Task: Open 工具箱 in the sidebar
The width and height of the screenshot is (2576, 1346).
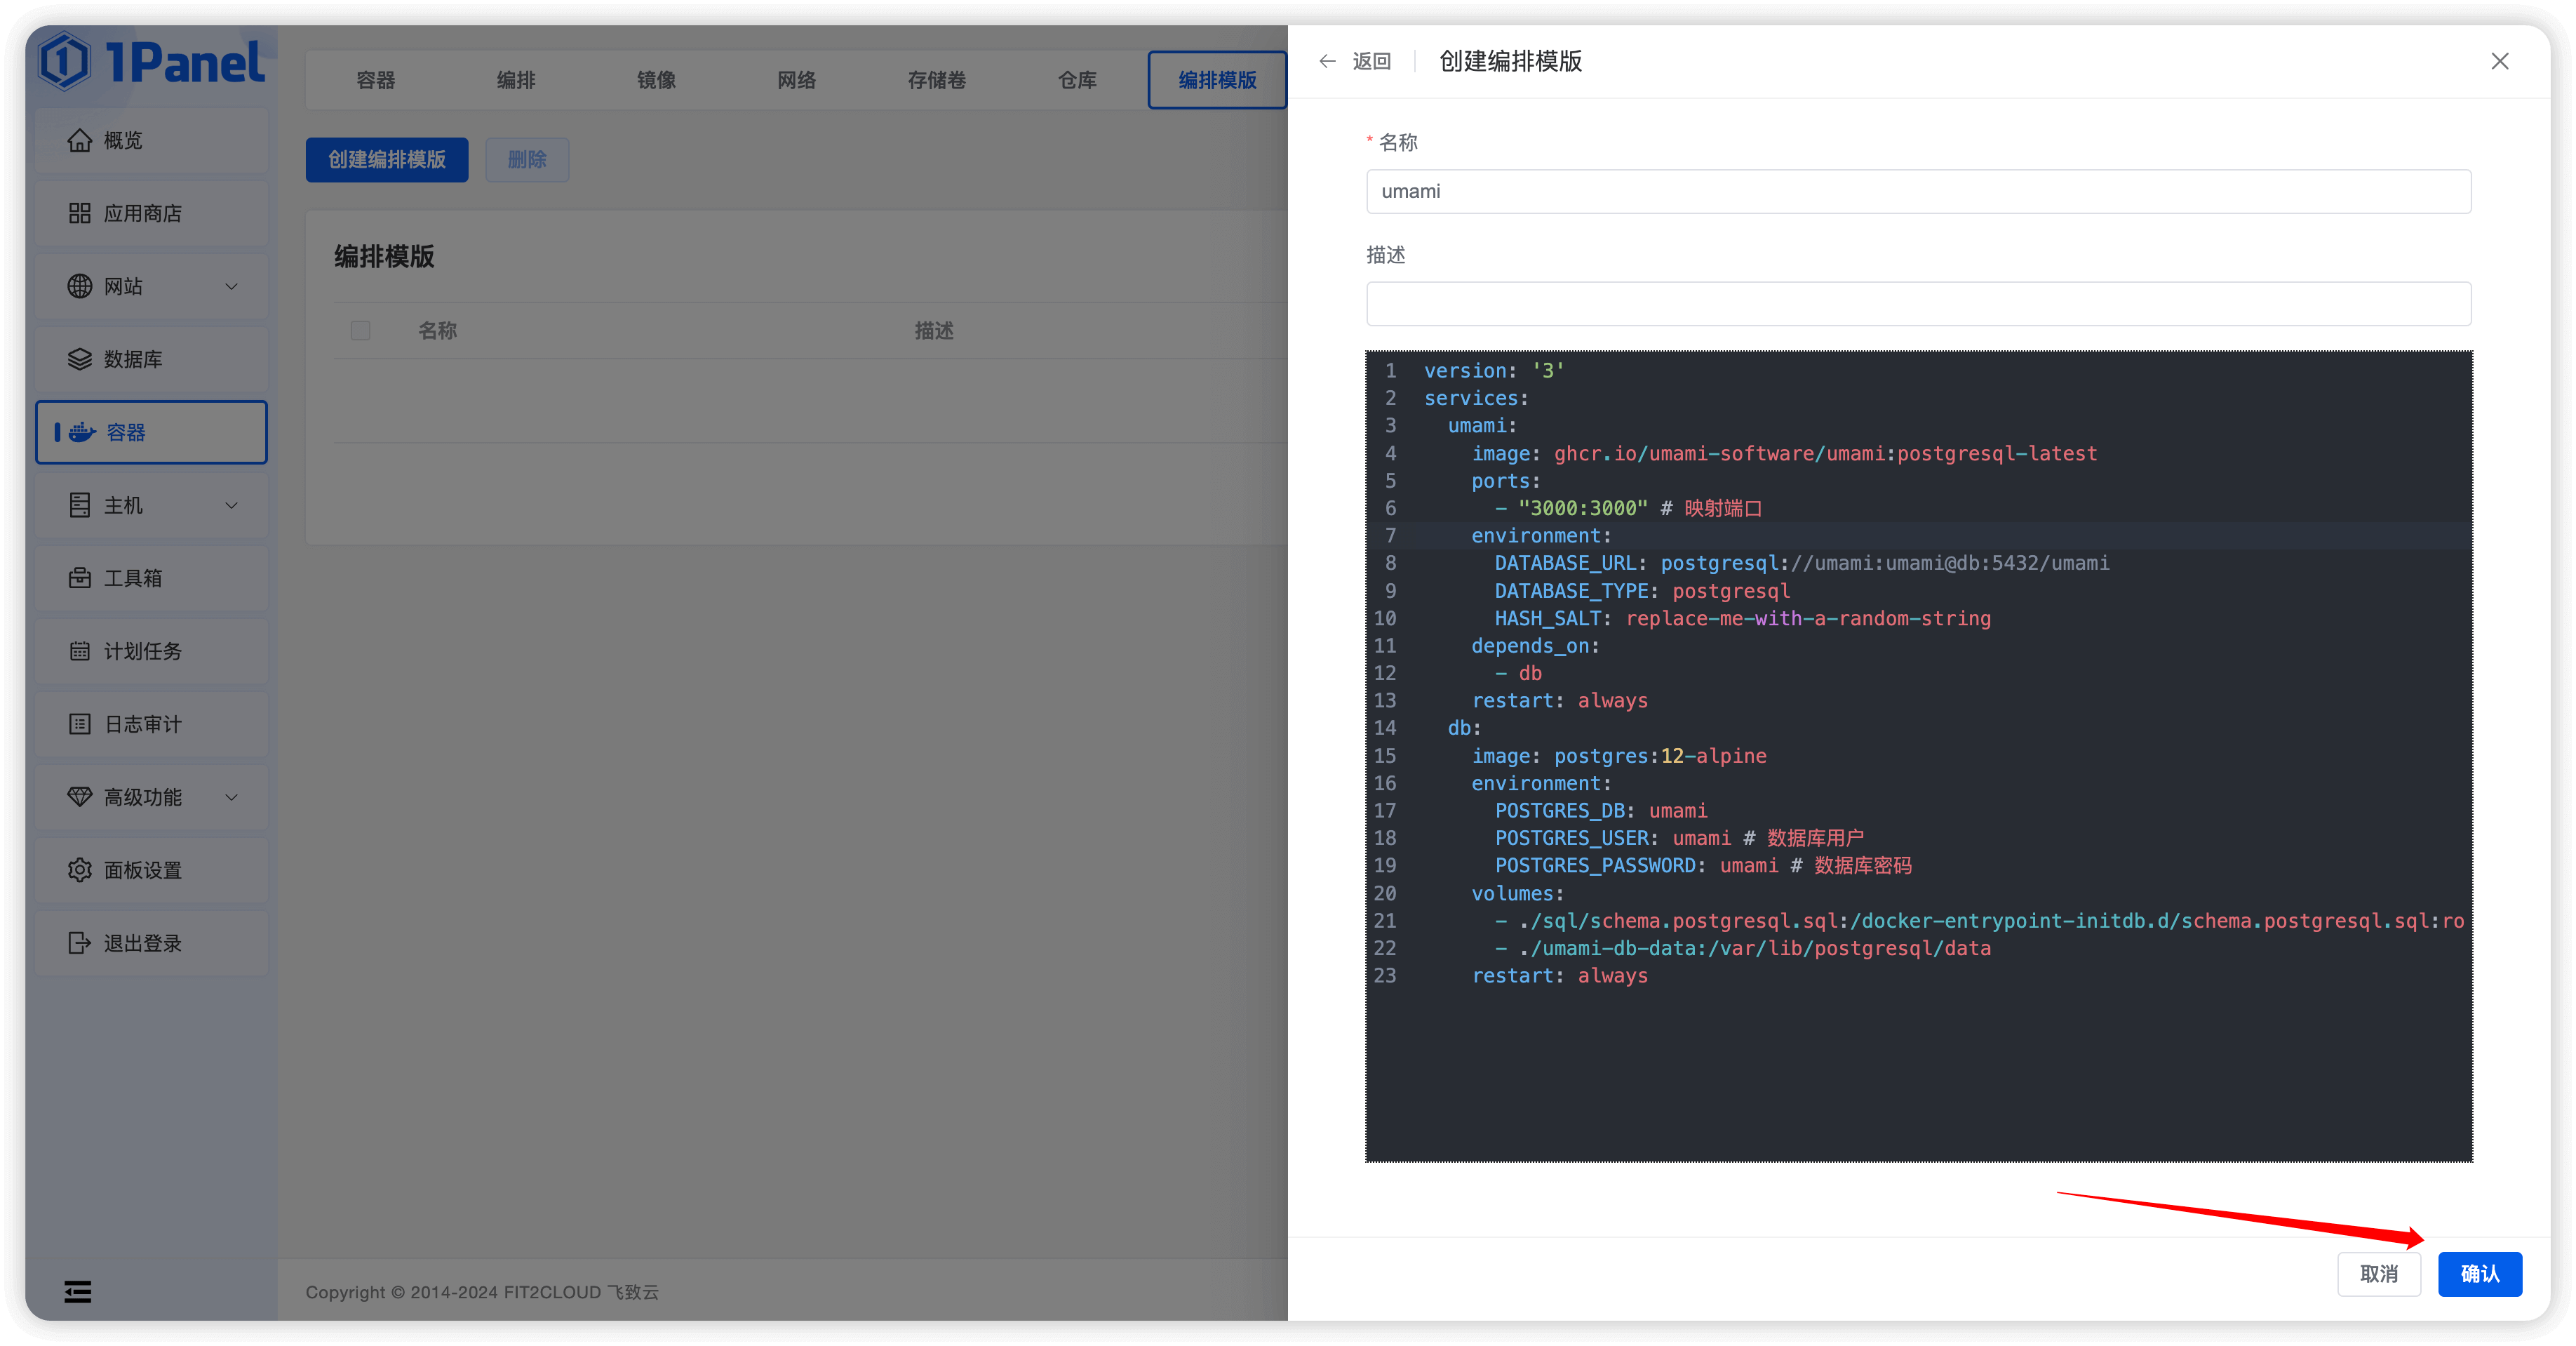Action: coord(152,579)
